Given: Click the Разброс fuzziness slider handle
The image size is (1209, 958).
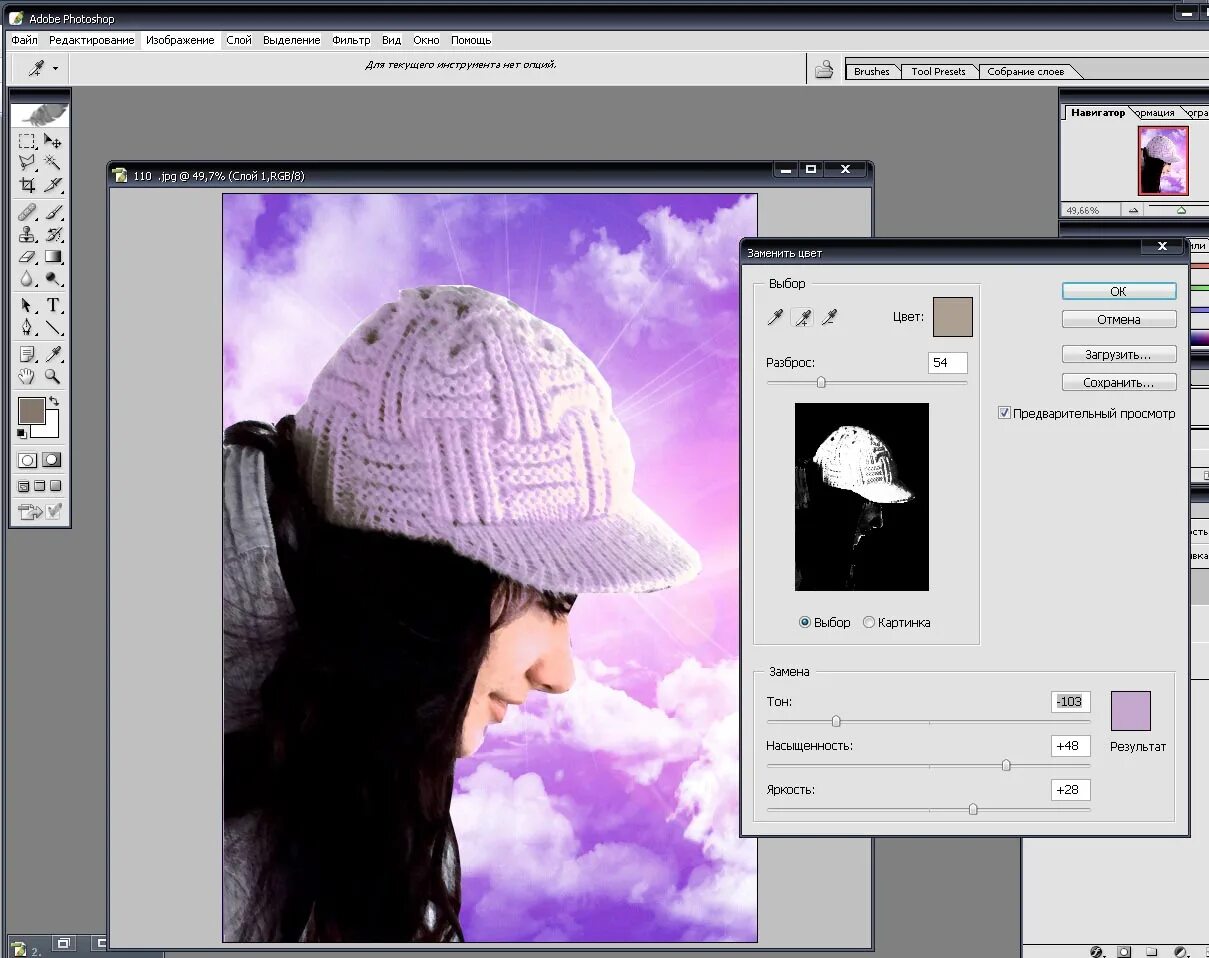Looking at the screenshot, I should click(821, 382).
